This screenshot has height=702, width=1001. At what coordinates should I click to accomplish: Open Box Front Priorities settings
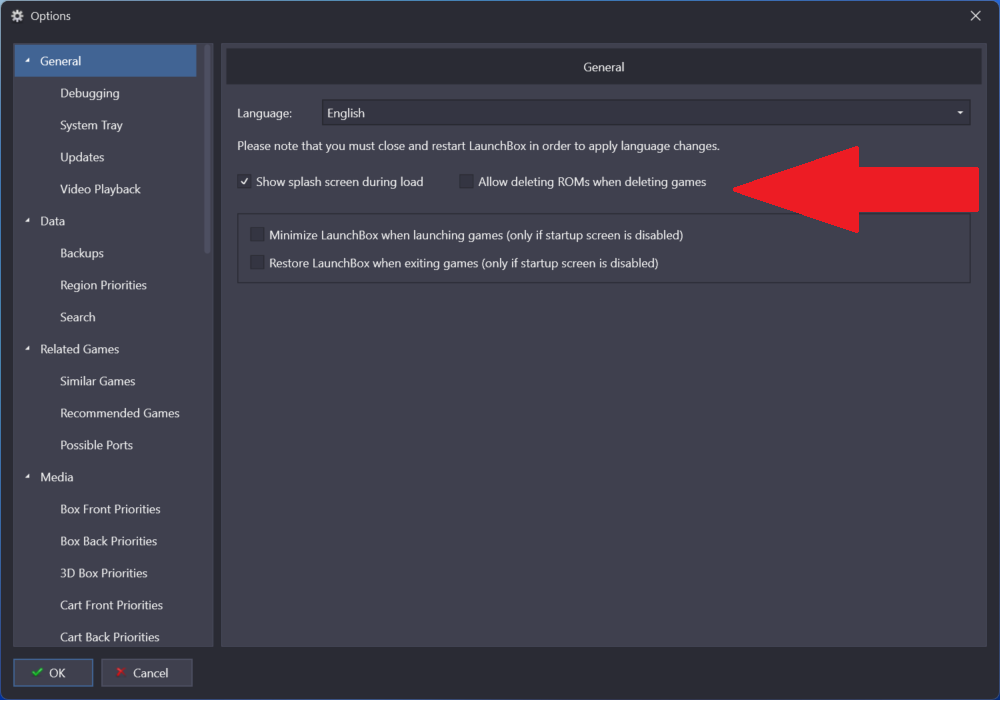110,509
